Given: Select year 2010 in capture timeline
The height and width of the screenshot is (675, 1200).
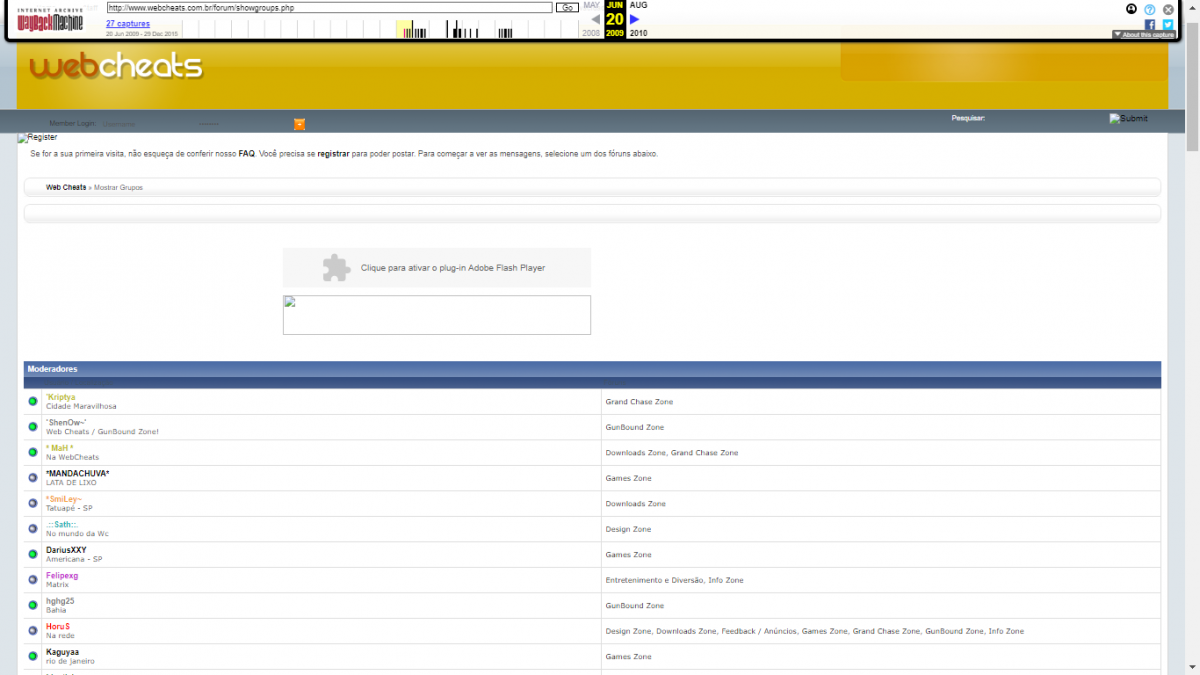Looking at the screenshot, I should pyautogui.click(x=638, y=33).
